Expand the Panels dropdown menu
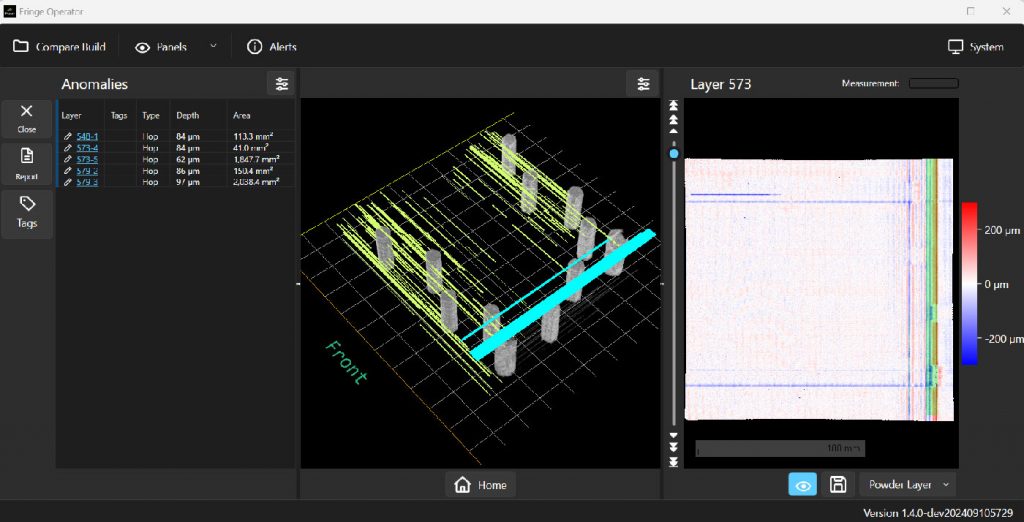This screenshot has height=522, width=1024. (x=212, y=46)
